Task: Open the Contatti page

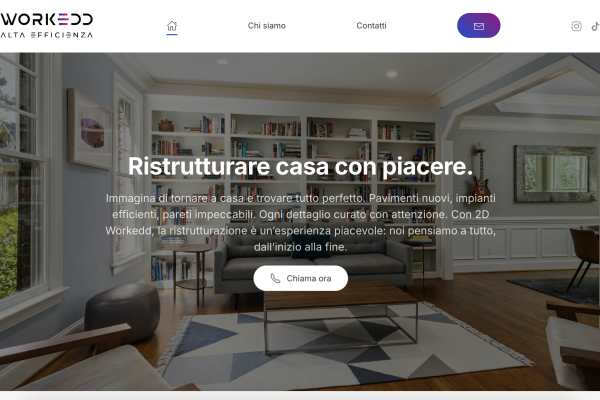Action: [371, 26]
